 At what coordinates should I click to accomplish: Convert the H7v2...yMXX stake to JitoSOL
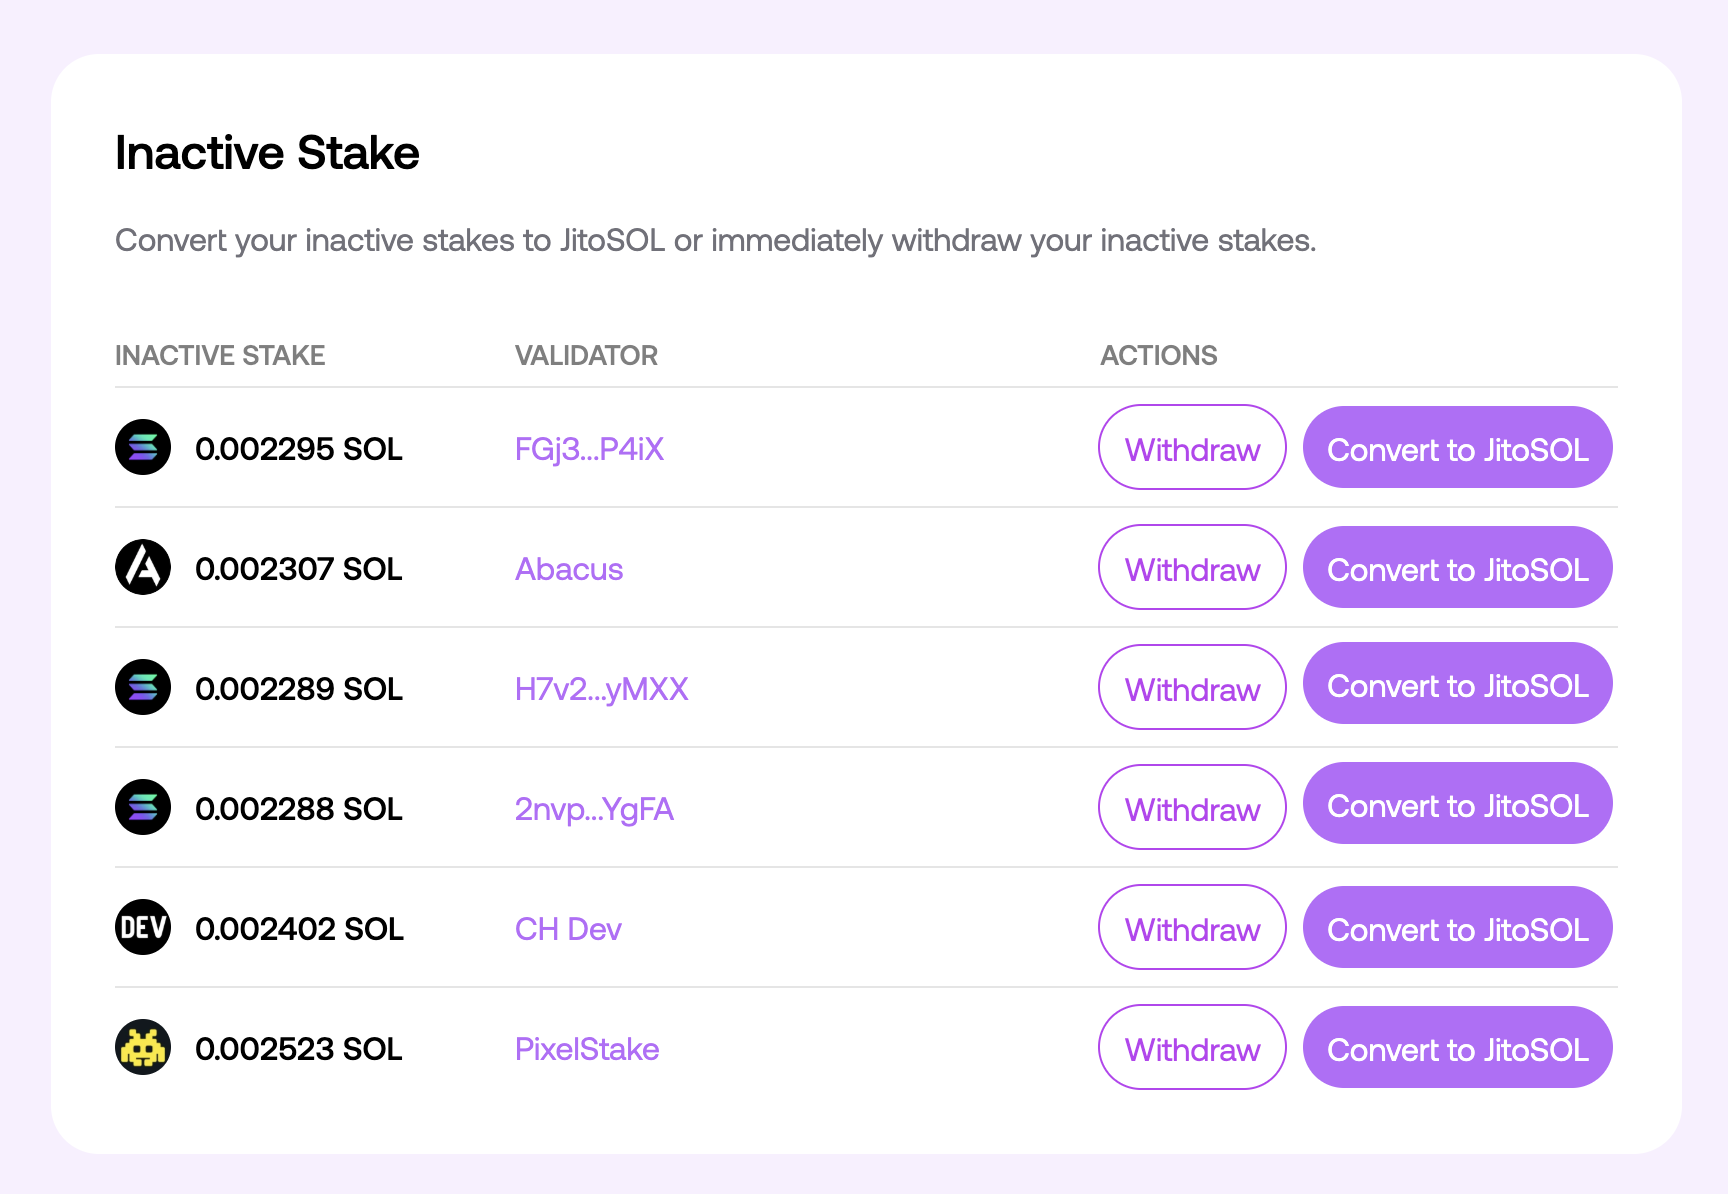(x=1458, y=683)
